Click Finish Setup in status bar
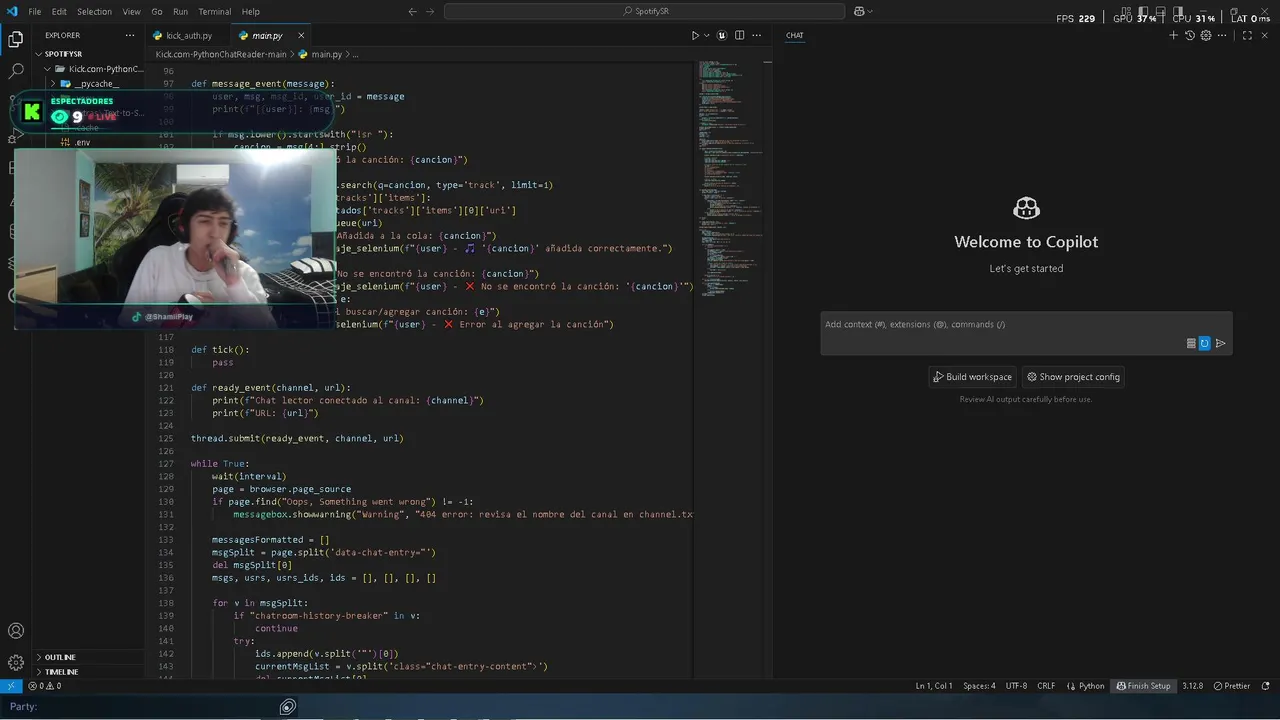 (x=1143, y=686)
